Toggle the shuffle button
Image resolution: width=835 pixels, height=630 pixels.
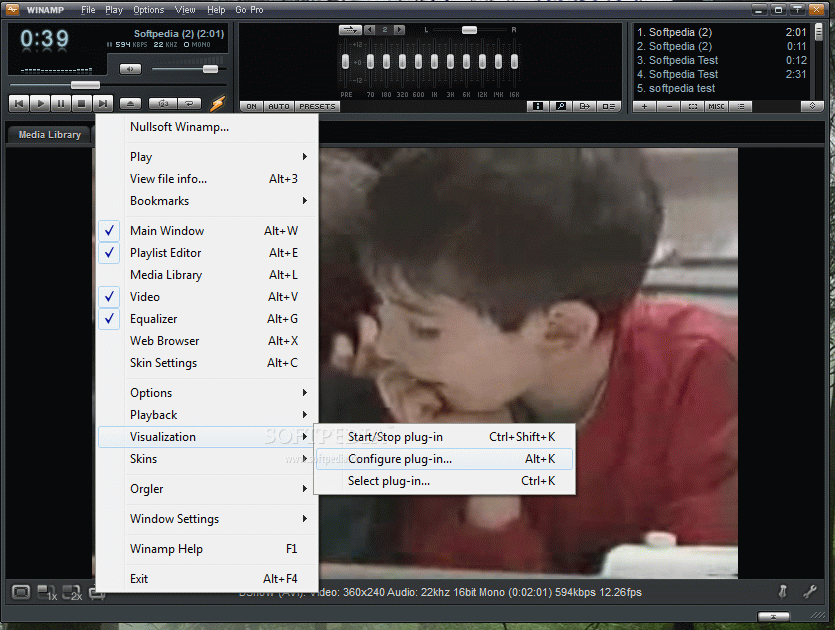pyautogui.click(x=162, y=103)
